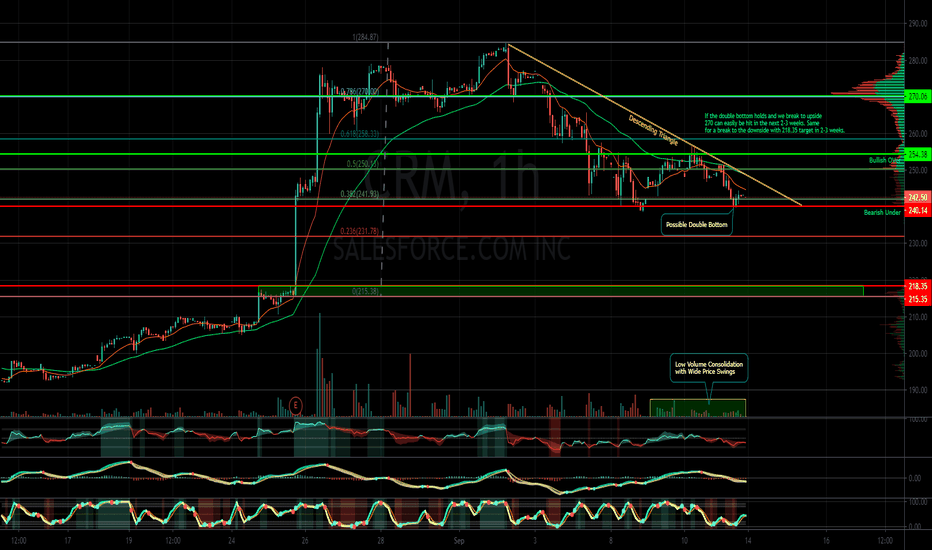Click the 260.00 price axis label
The width and height of the screenshot is (932, 550).
coord(918,134)
